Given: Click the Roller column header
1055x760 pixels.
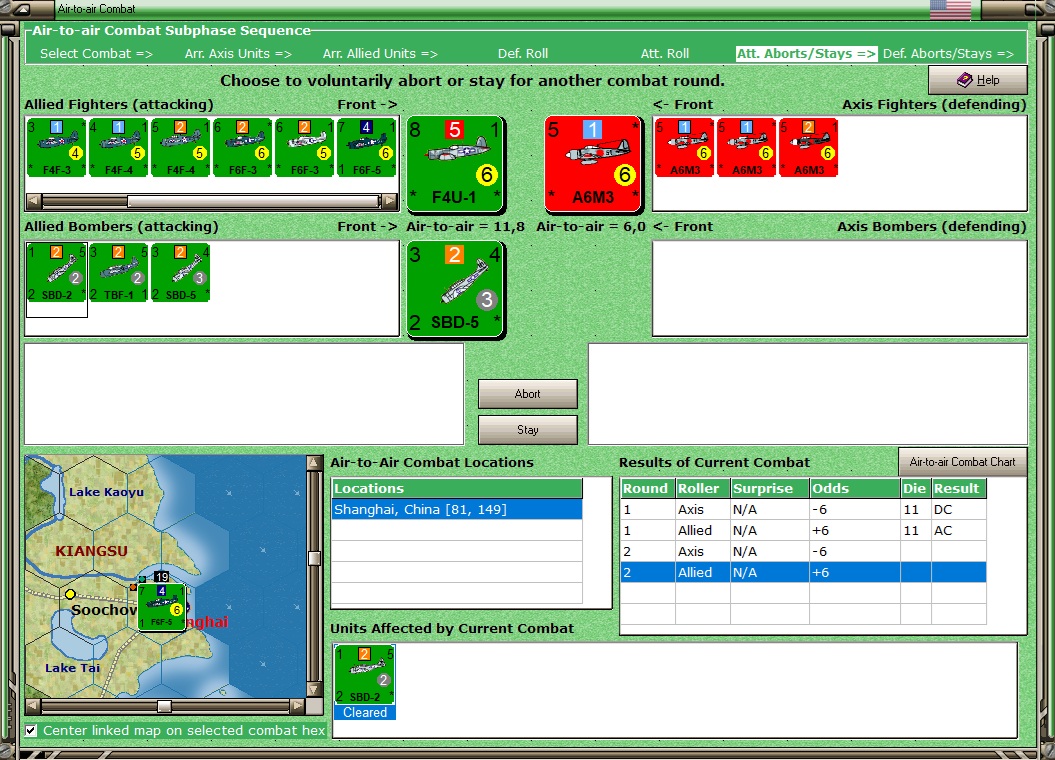Looking at the screenshot, I should [702, 488].
